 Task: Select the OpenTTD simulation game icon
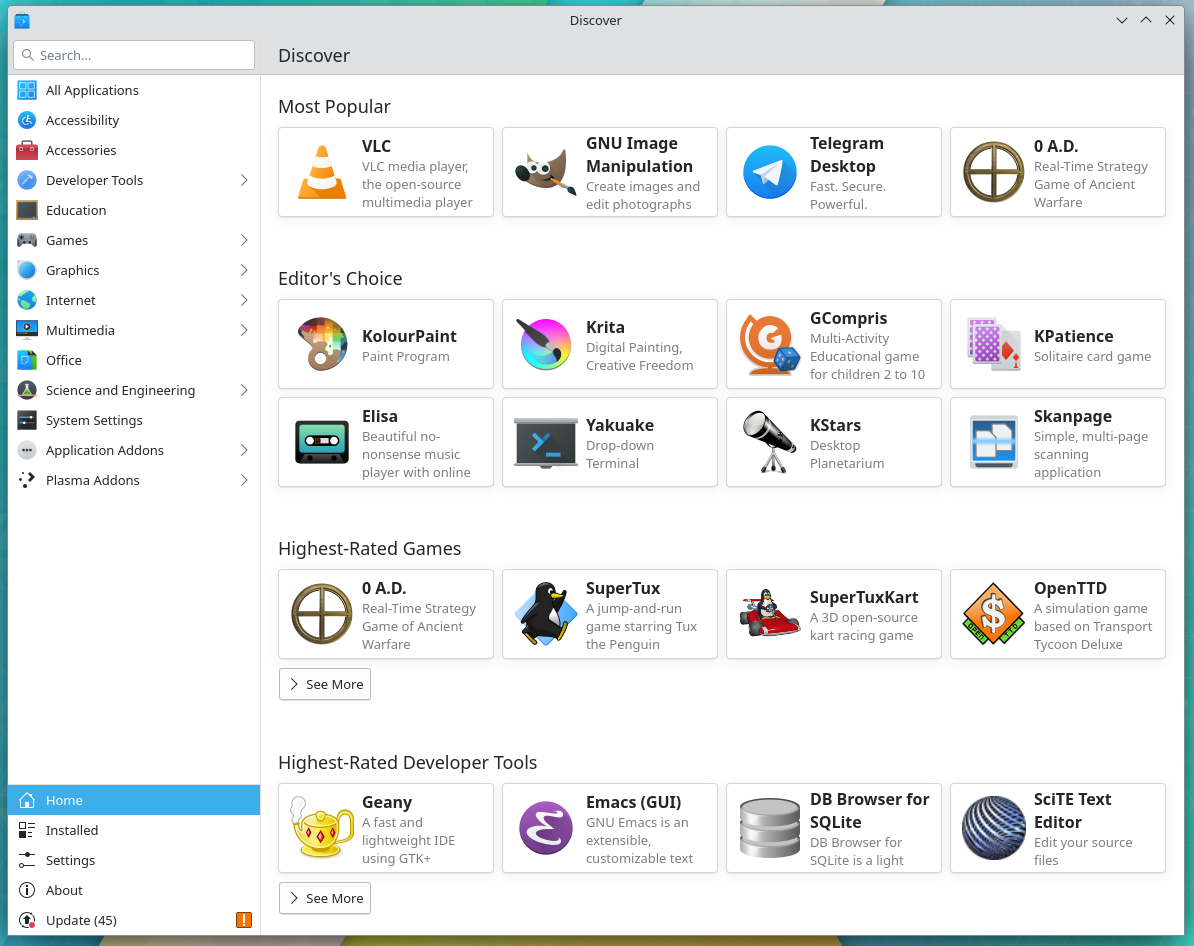pyautogui.click(x=993, y=614)
